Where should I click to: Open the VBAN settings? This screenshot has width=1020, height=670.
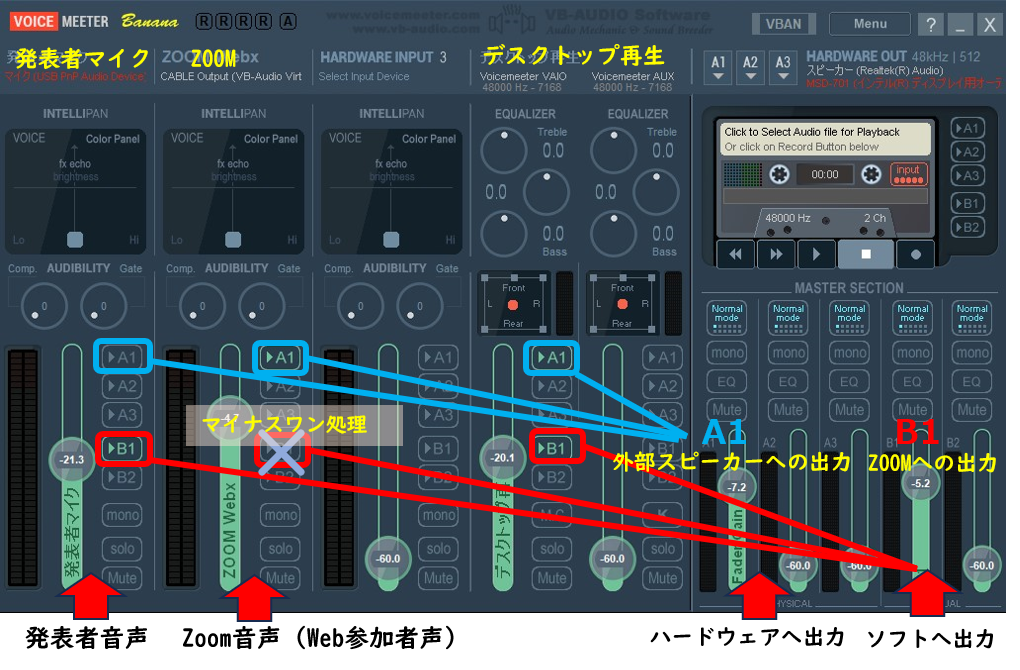coord(783,24)
